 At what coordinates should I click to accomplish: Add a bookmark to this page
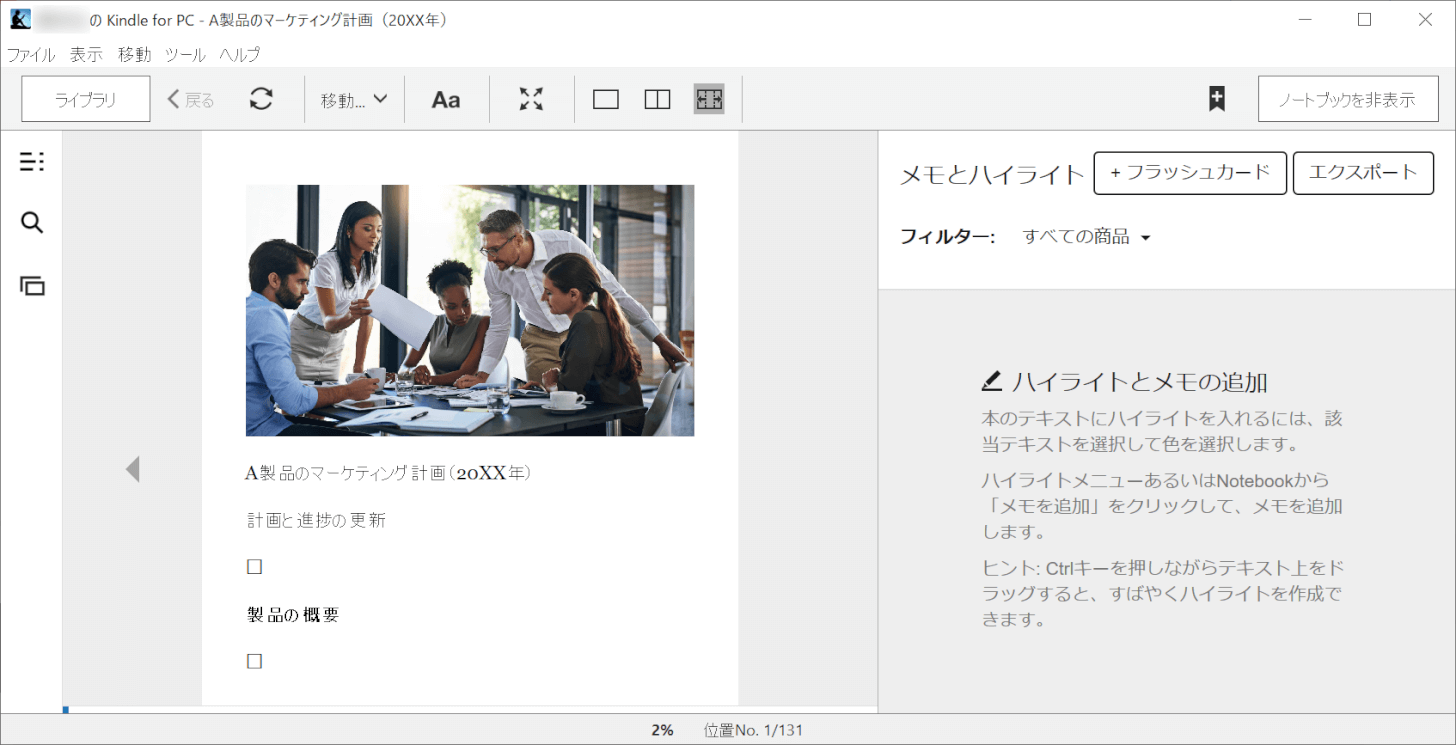(1216, 99)
